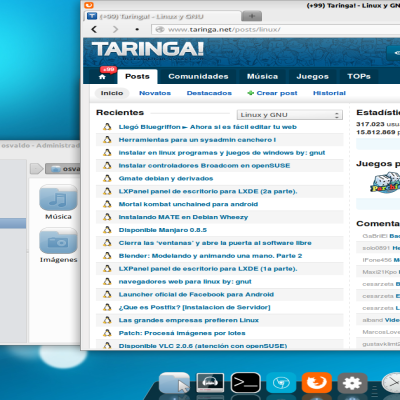Screen dimensions: 400x400
Task: Click the Taringa favicon on the browser tab
Action: (92, 16)
